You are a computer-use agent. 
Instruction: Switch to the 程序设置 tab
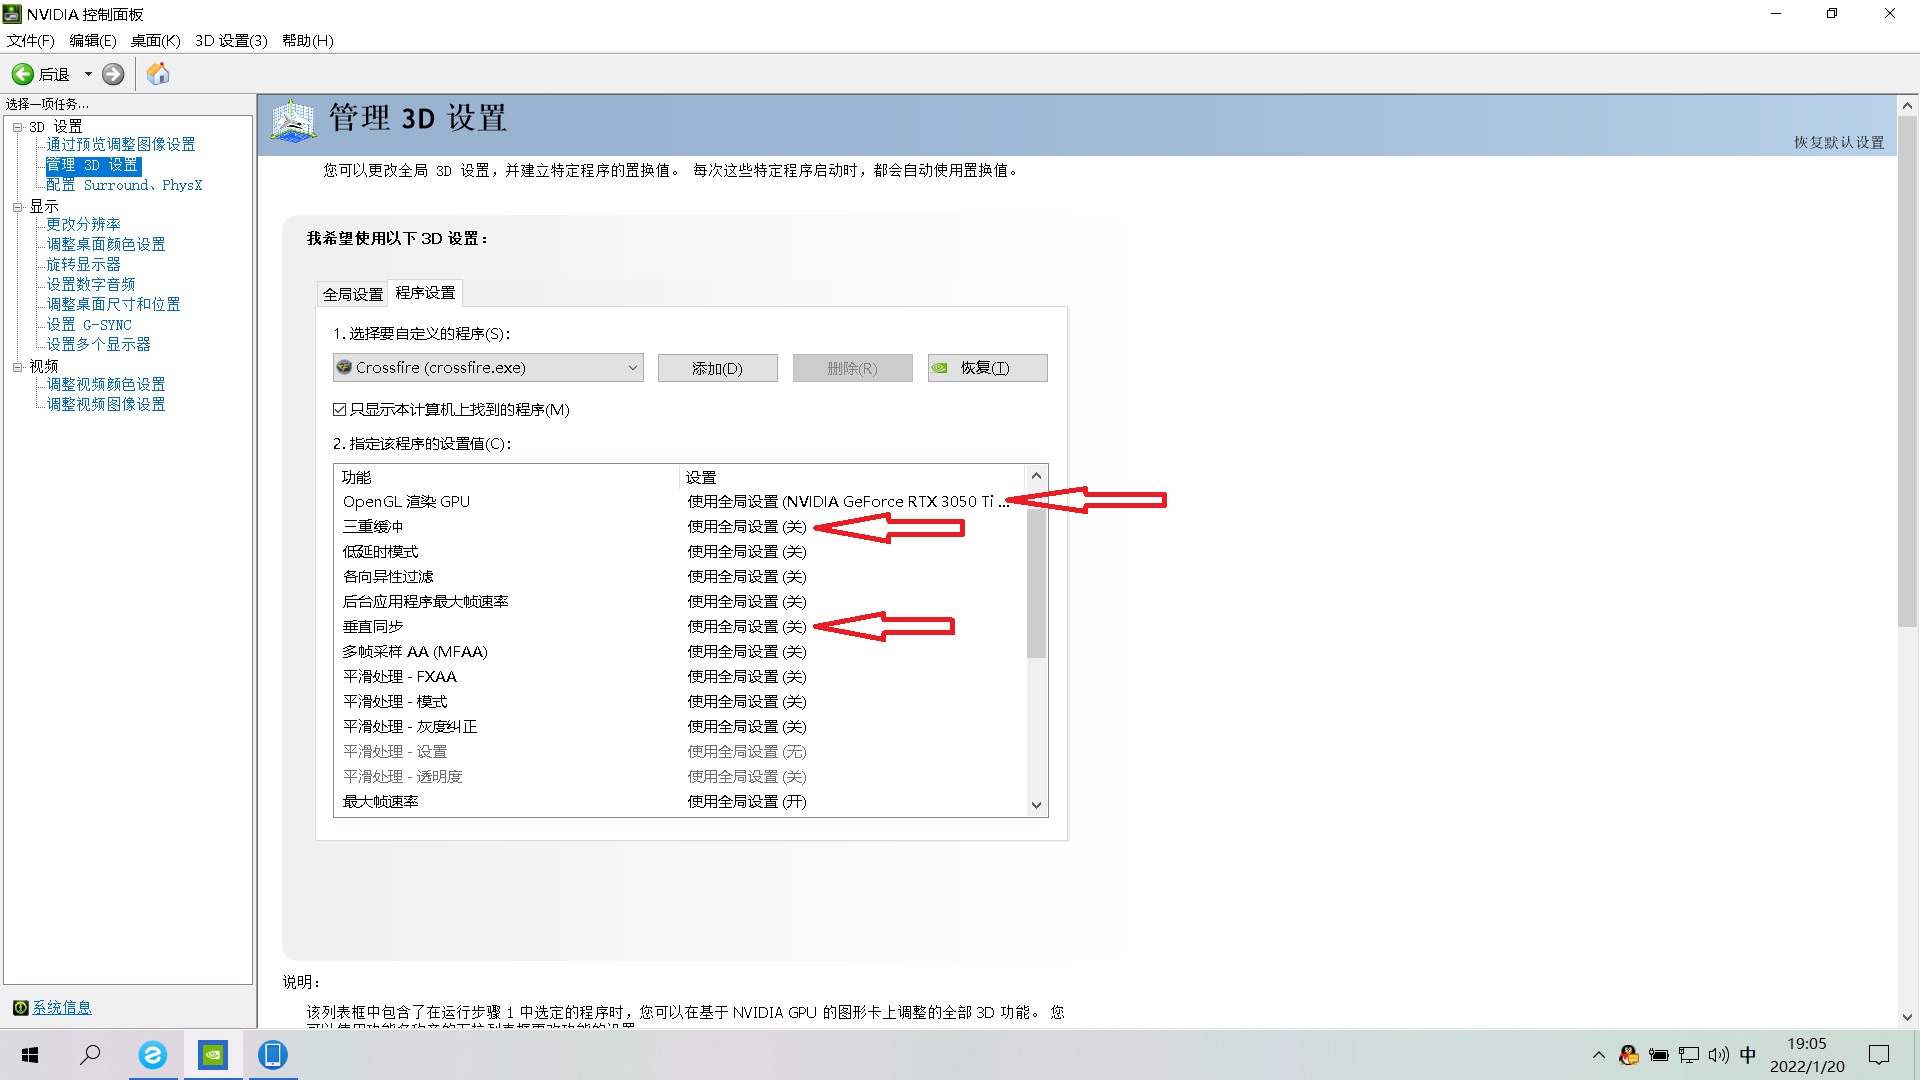coord(425,292)
